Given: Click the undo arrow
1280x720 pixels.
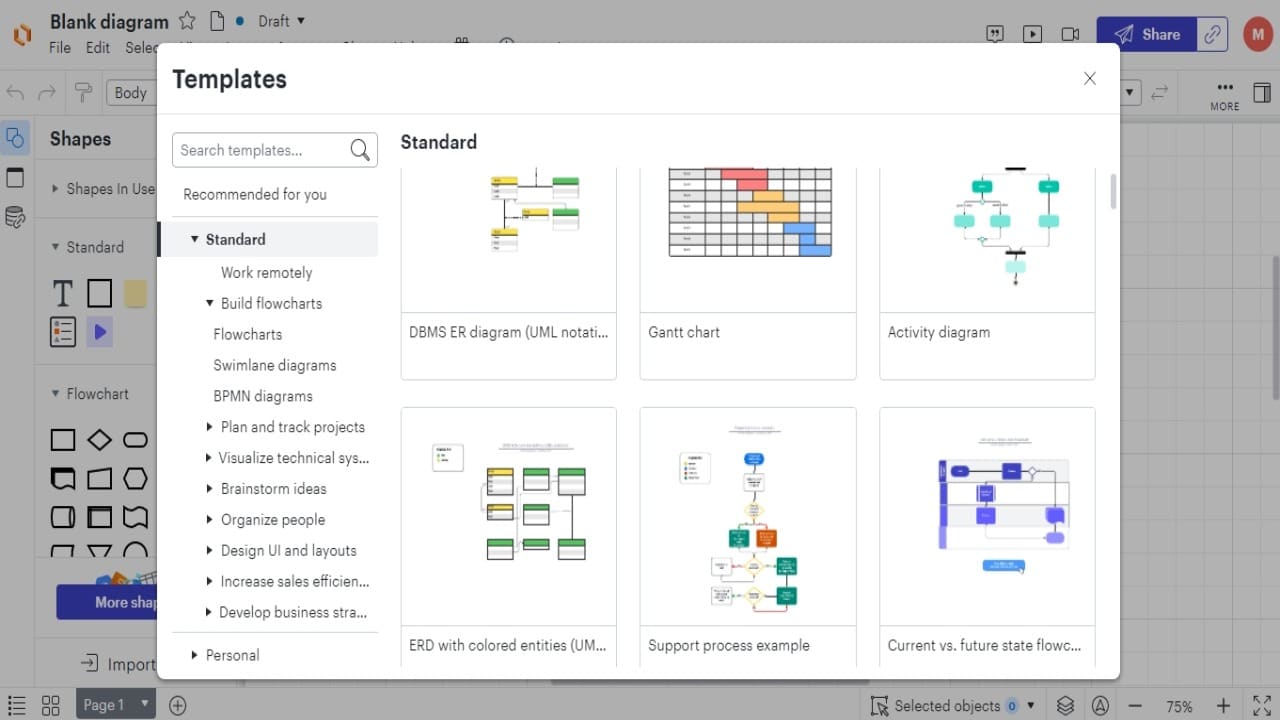Looking at the screenshot, I should click(x=15, y=93).
